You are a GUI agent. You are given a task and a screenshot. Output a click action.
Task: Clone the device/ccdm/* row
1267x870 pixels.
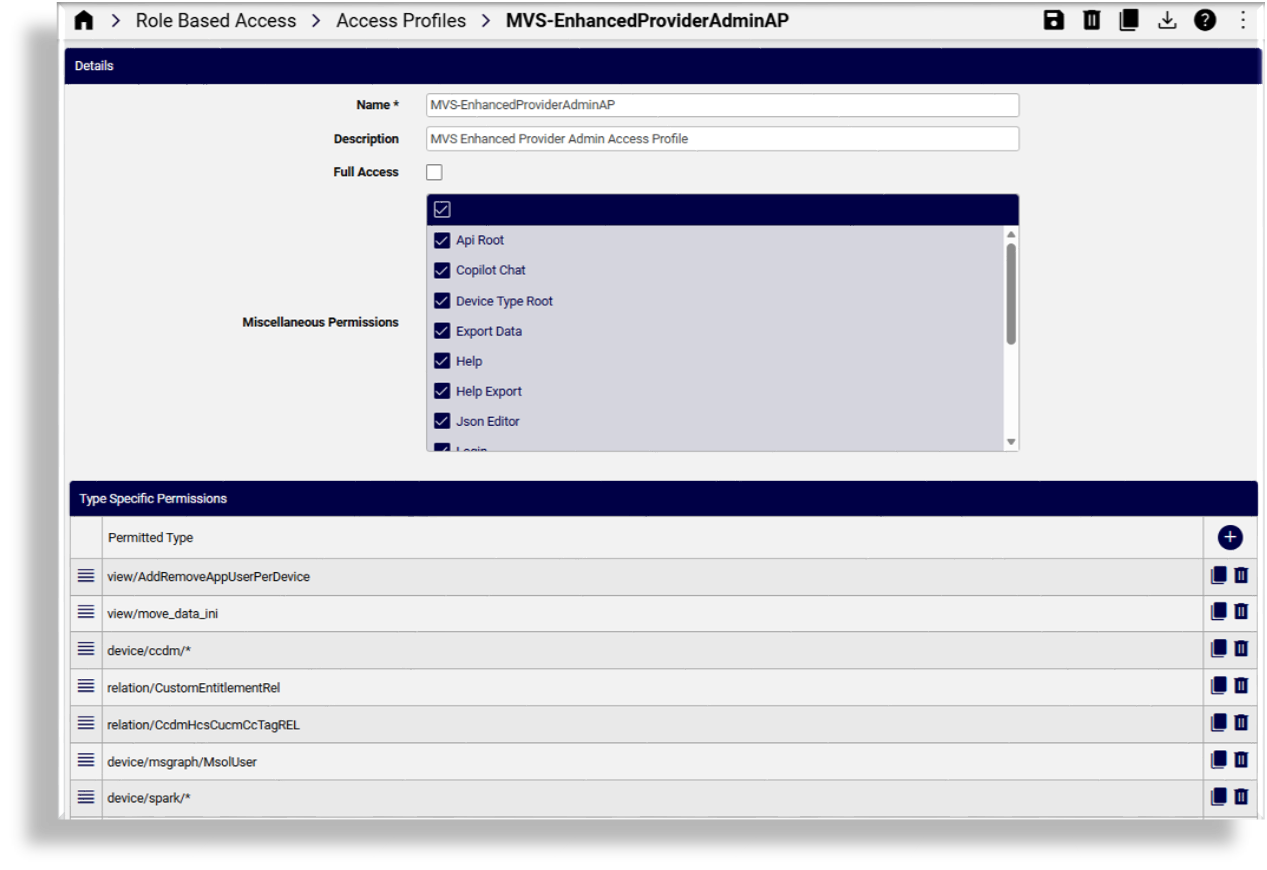coord(1218,649)
